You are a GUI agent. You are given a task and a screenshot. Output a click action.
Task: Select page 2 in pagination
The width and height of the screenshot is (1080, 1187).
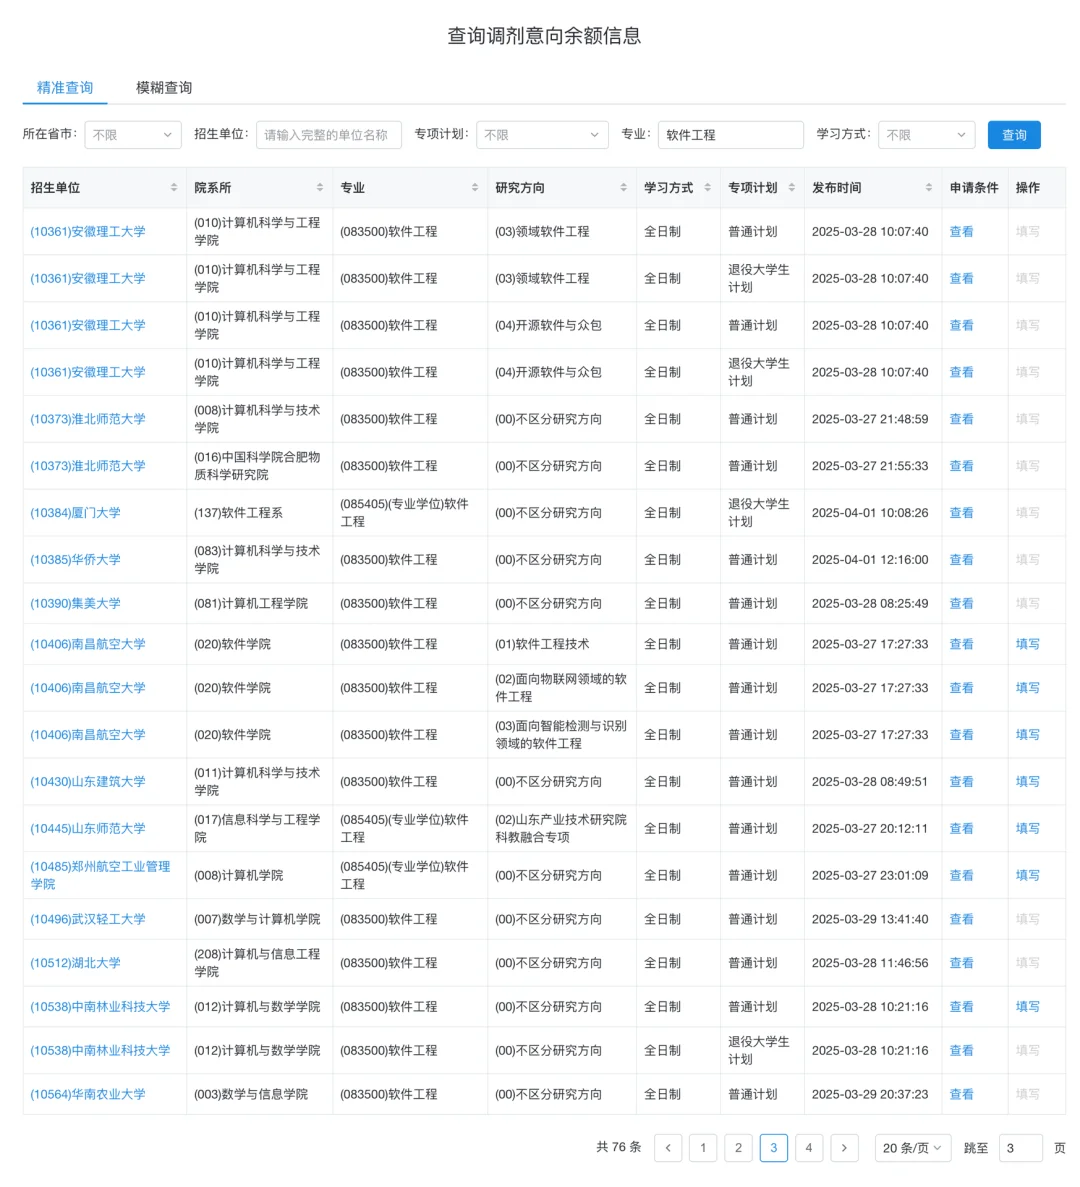(738, 1148)
